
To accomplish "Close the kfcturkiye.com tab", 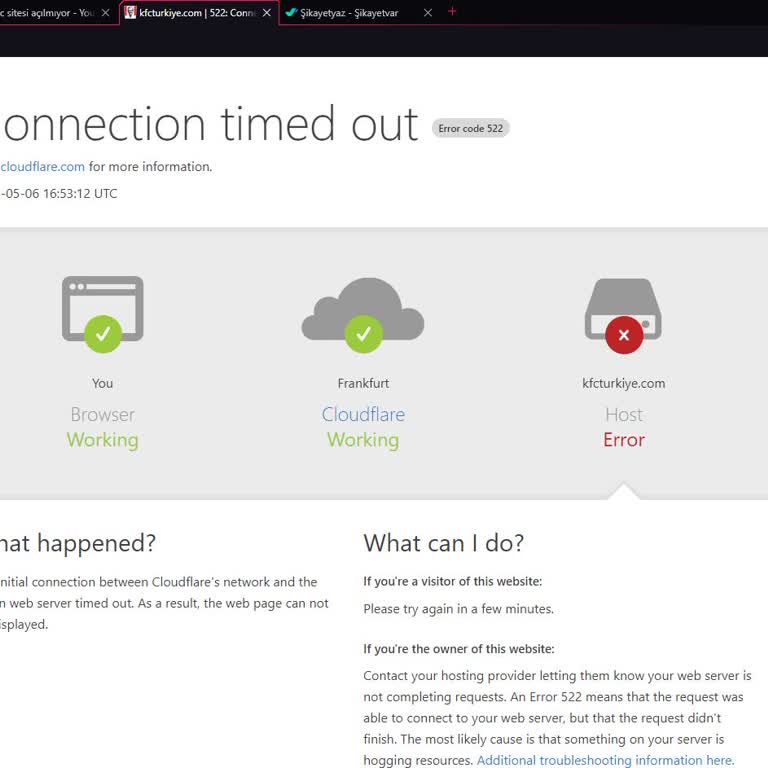I will coord(266,13).
